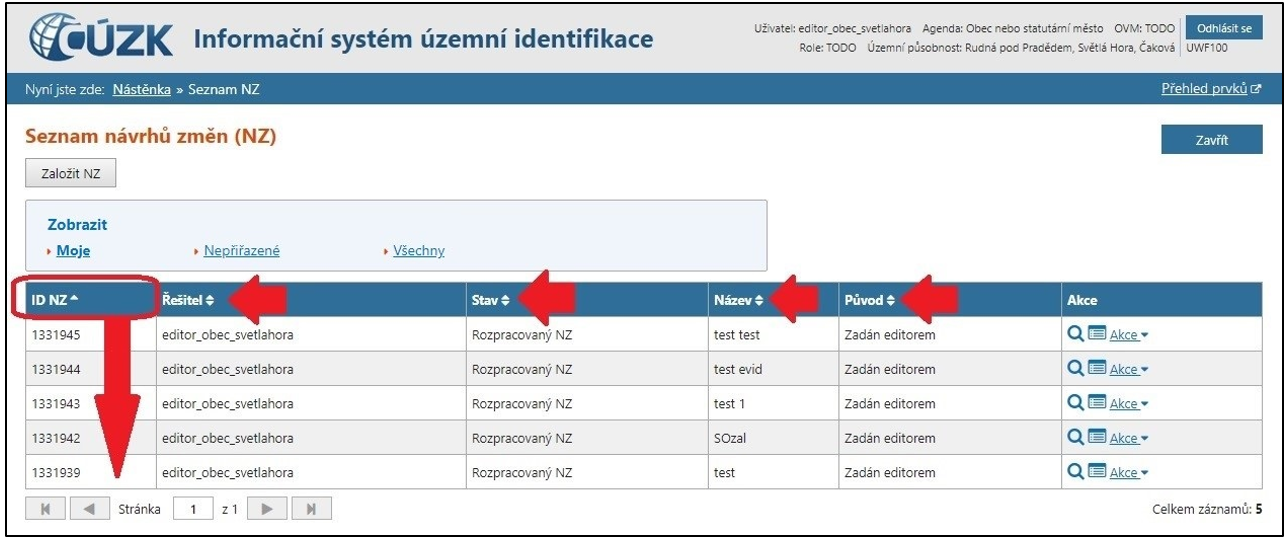
Task: Show the Nepřiřazené filter list
Action: coord(241,251)
